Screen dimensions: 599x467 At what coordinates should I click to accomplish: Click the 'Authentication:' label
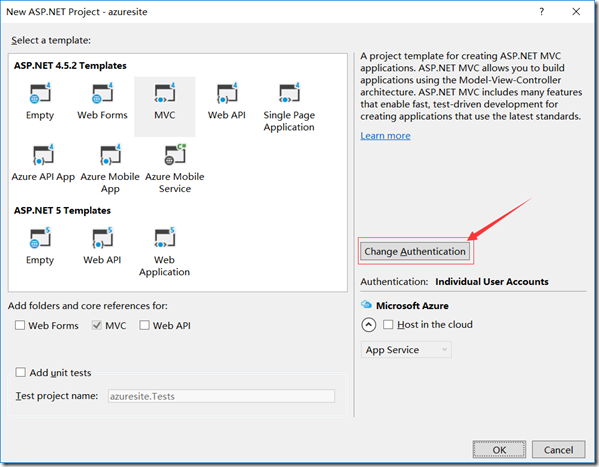click(394, 282)
